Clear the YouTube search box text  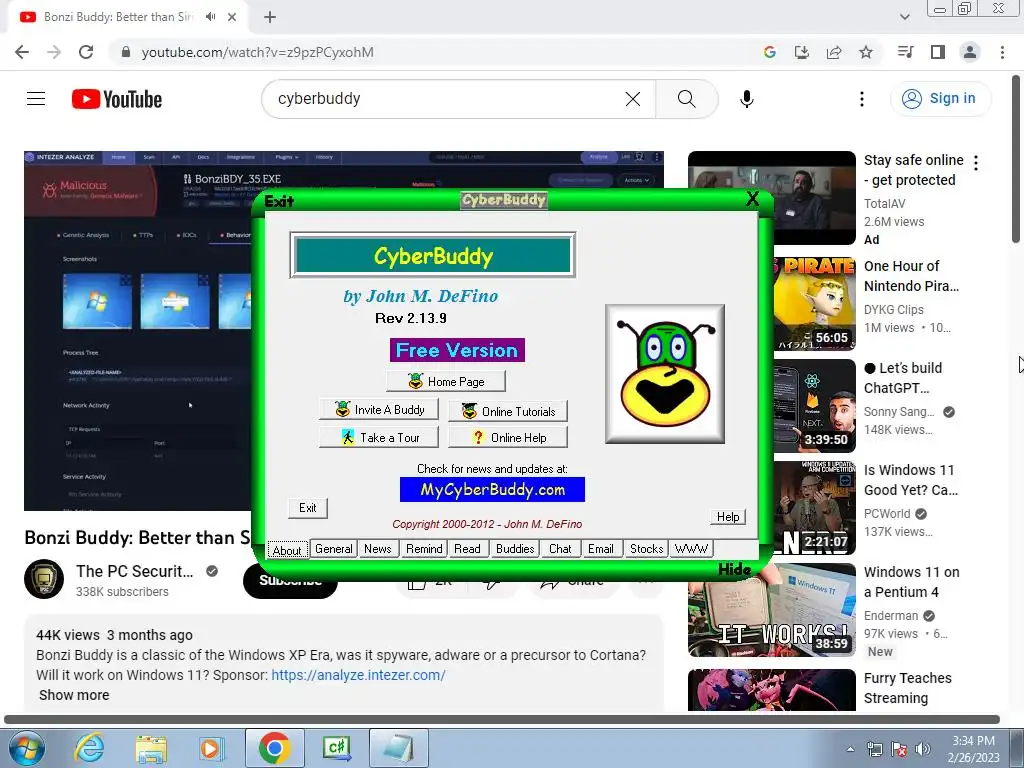(633, 99)
